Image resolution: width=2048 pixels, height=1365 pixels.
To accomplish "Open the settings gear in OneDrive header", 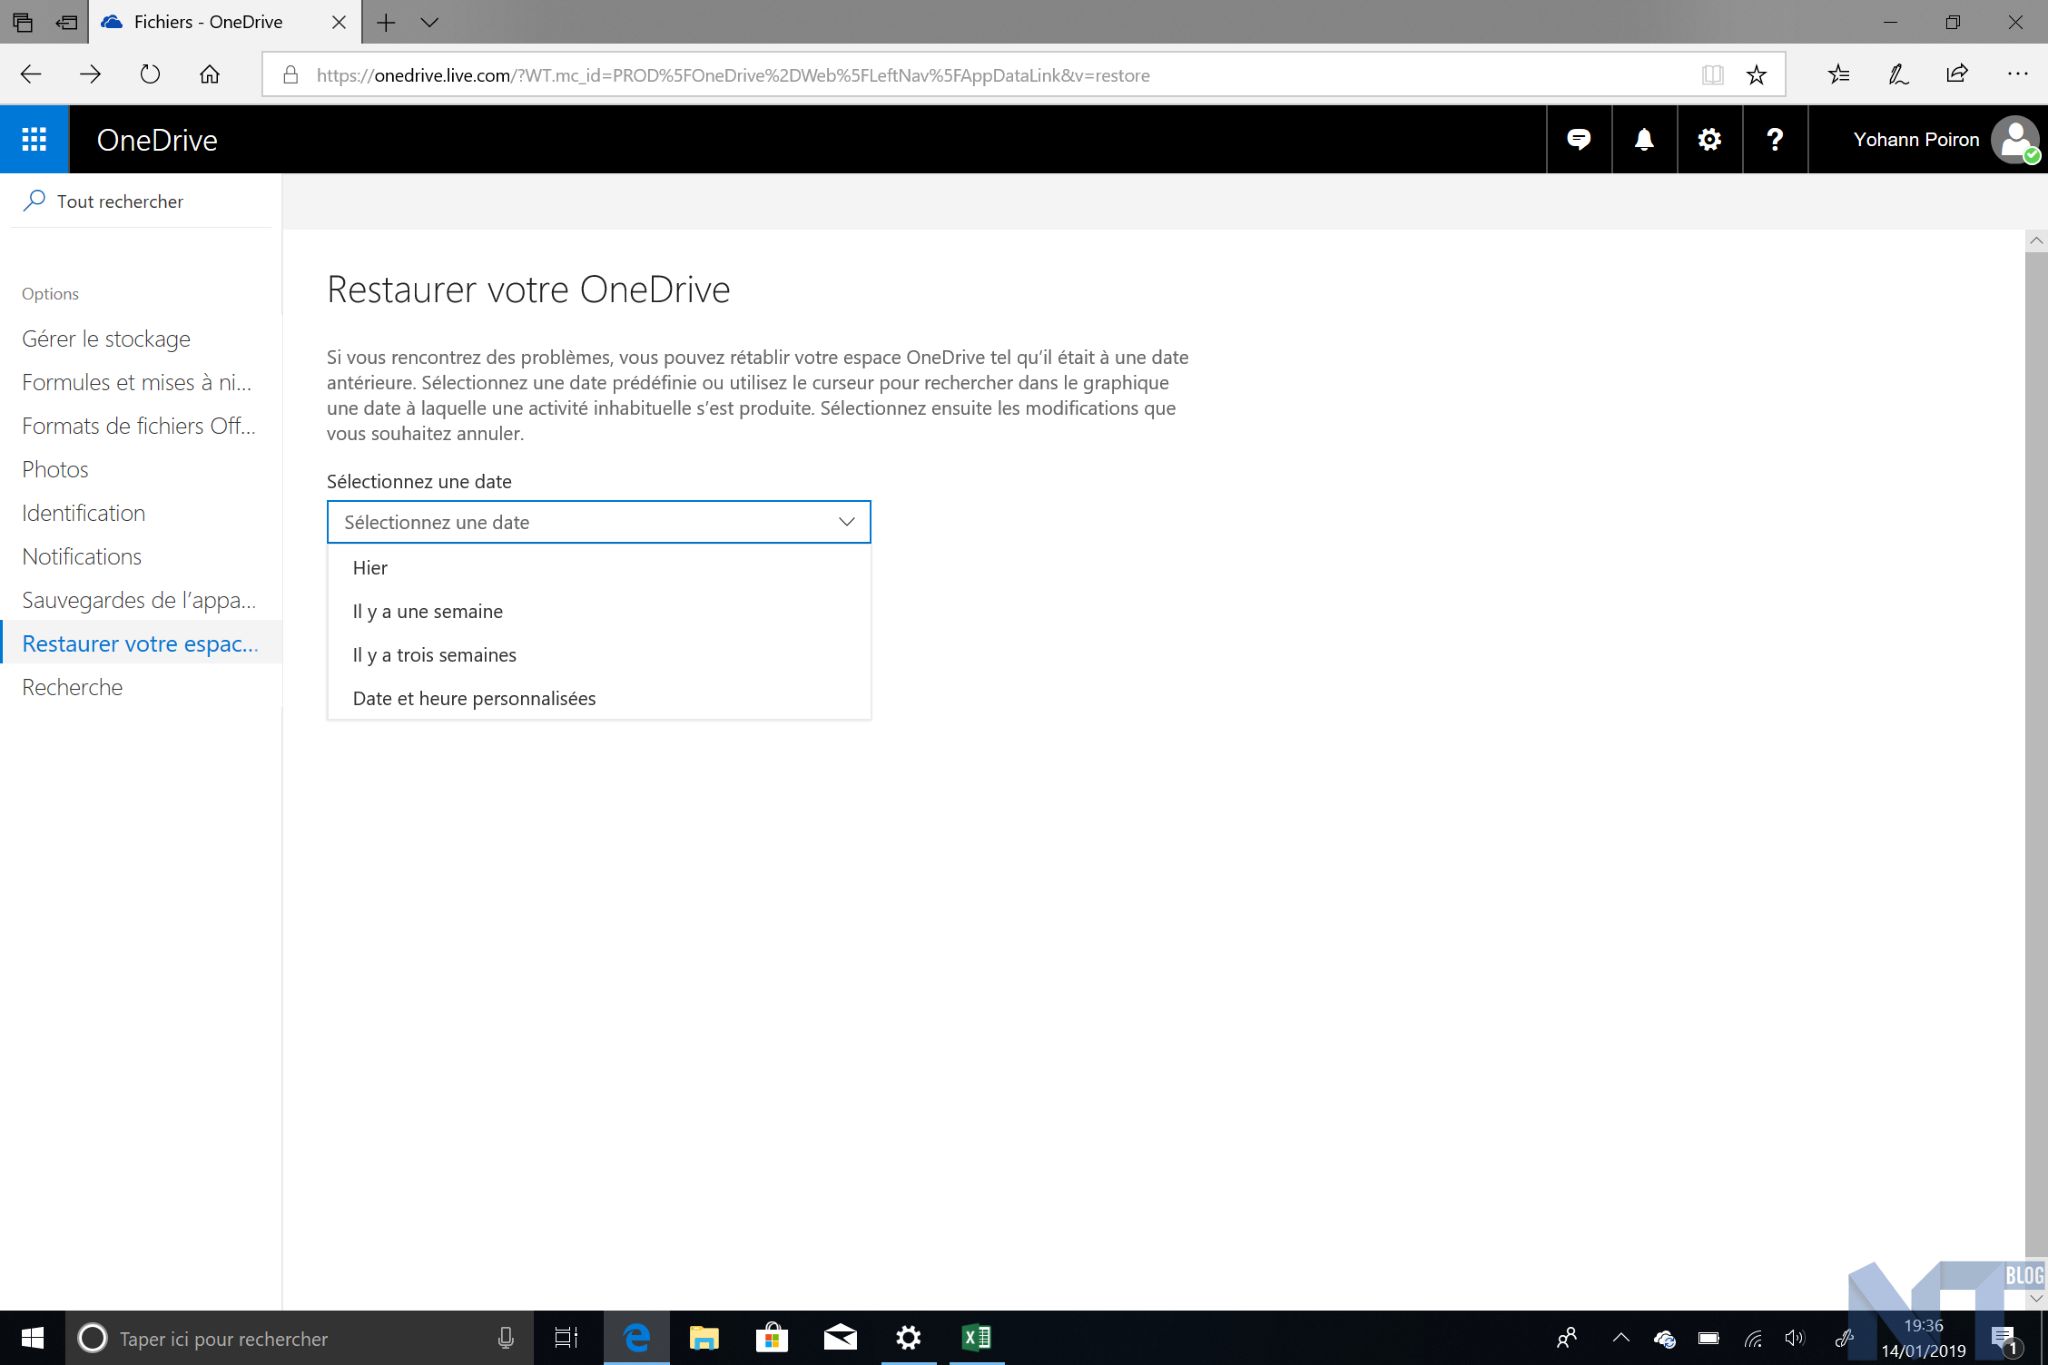I will coord(1709,139).
